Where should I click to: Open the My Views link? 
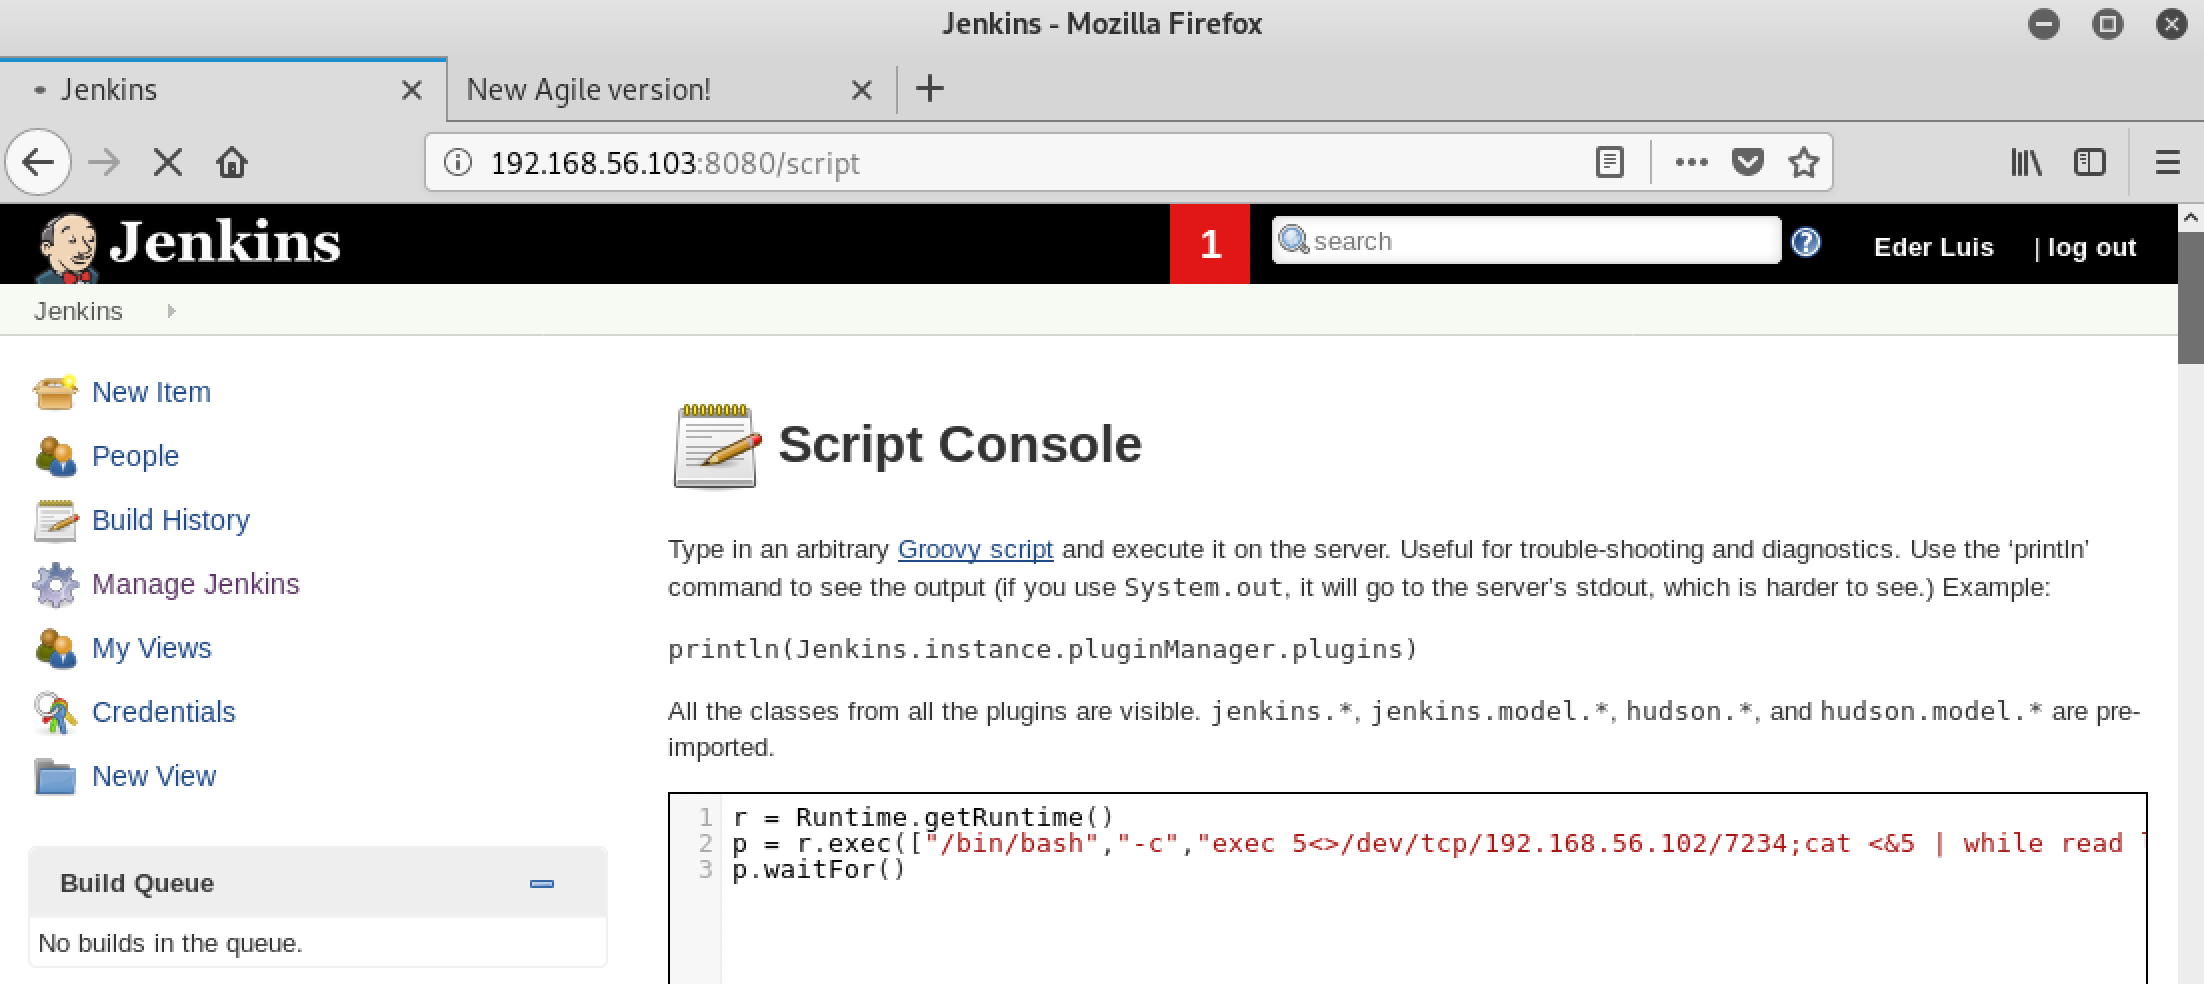[152, 648]
